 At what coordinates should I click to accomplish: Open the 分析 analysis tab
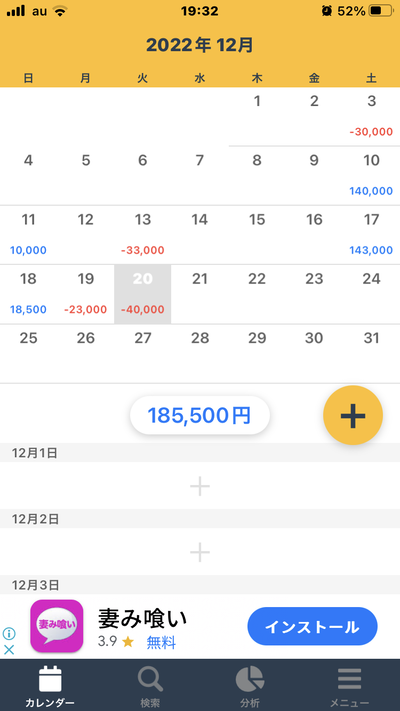point(250,687)
